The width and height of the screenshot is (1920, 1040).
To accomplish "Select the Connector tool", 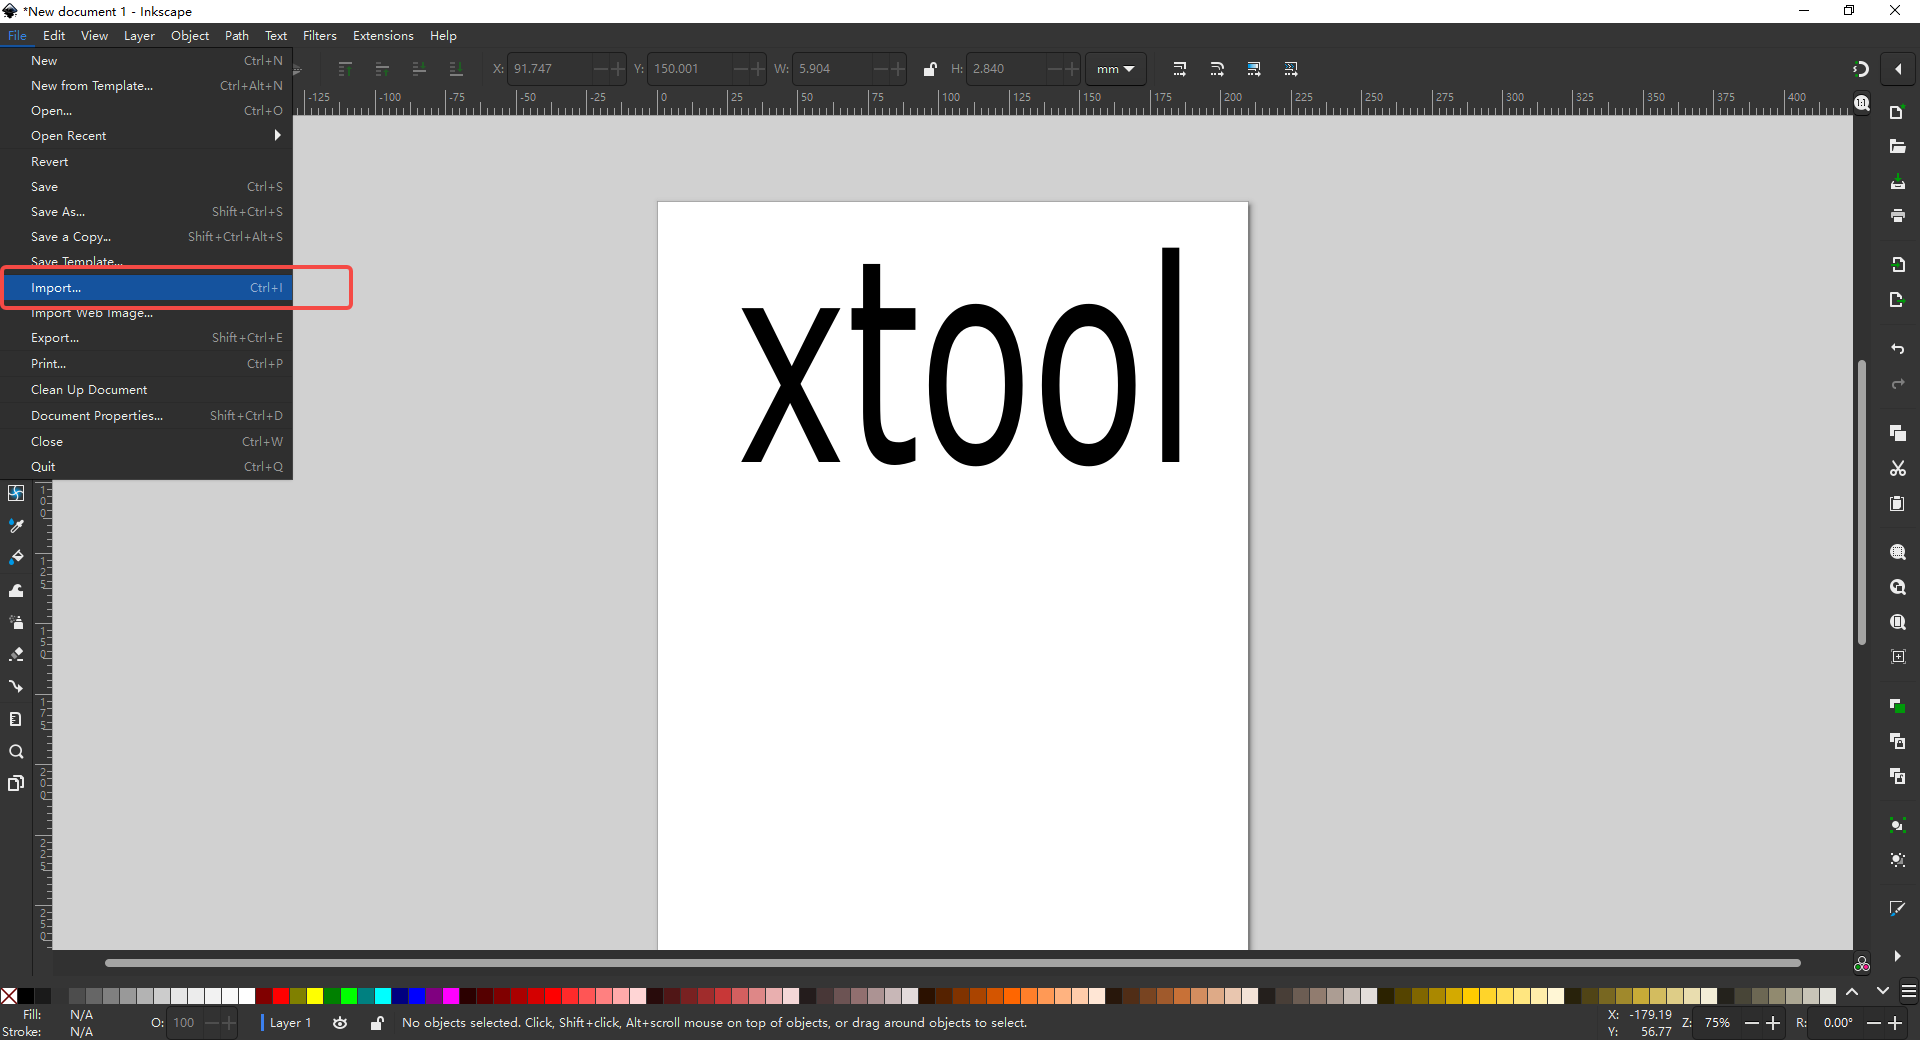I will point(16,686).
